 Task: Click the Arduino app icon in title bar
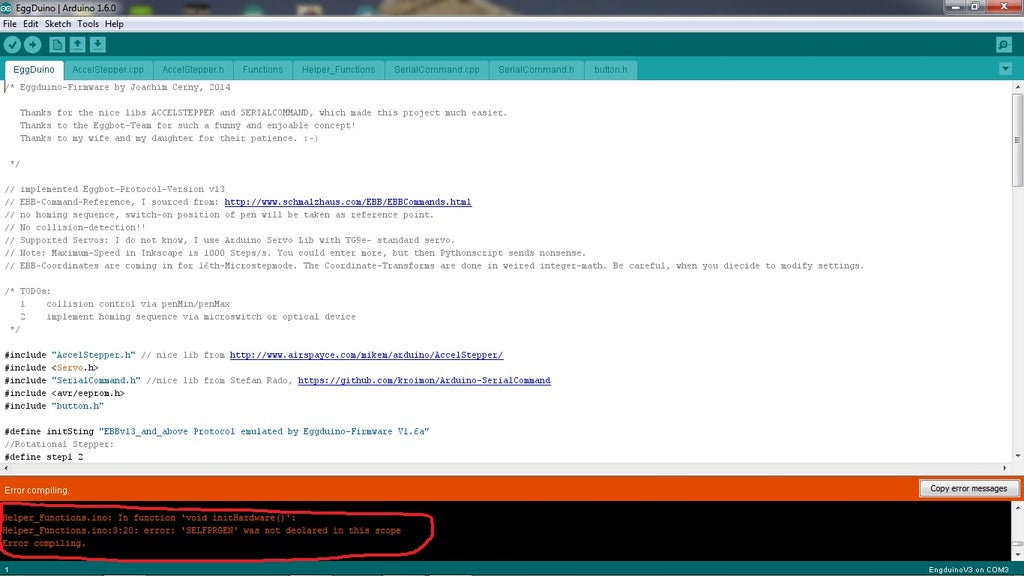(x=7, y=8)
